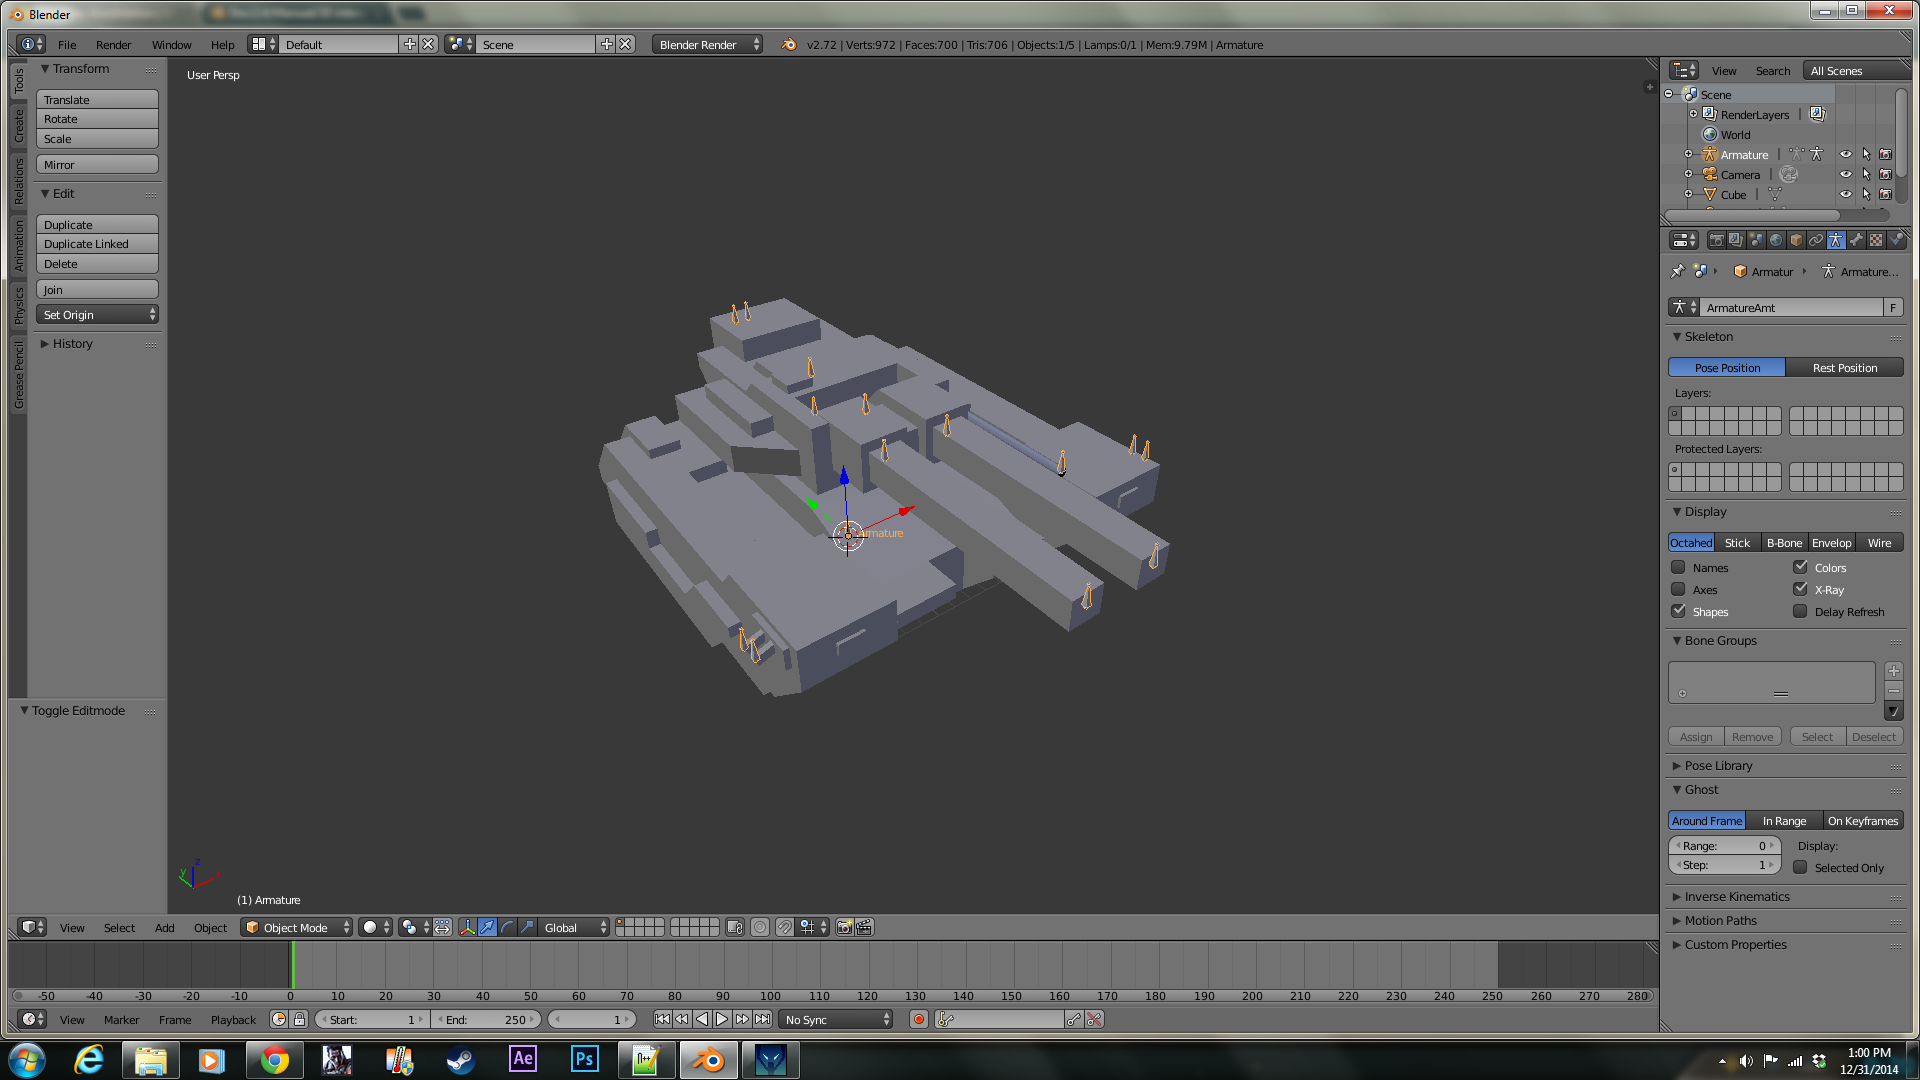Toggle the Names display checkbox
The height and width of the screenshot is (1080, 1920).
[1678, 567]
